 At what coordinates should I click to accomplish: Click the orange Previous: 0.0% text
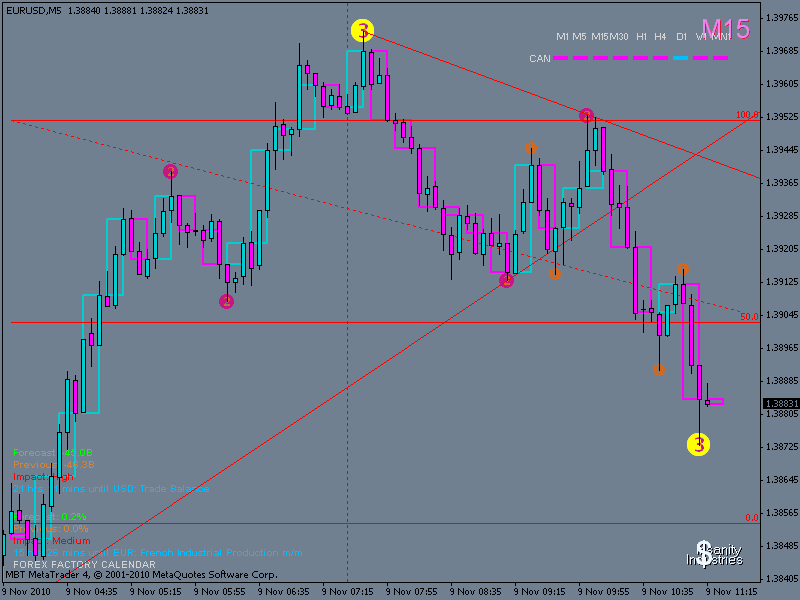pos(51,529)
